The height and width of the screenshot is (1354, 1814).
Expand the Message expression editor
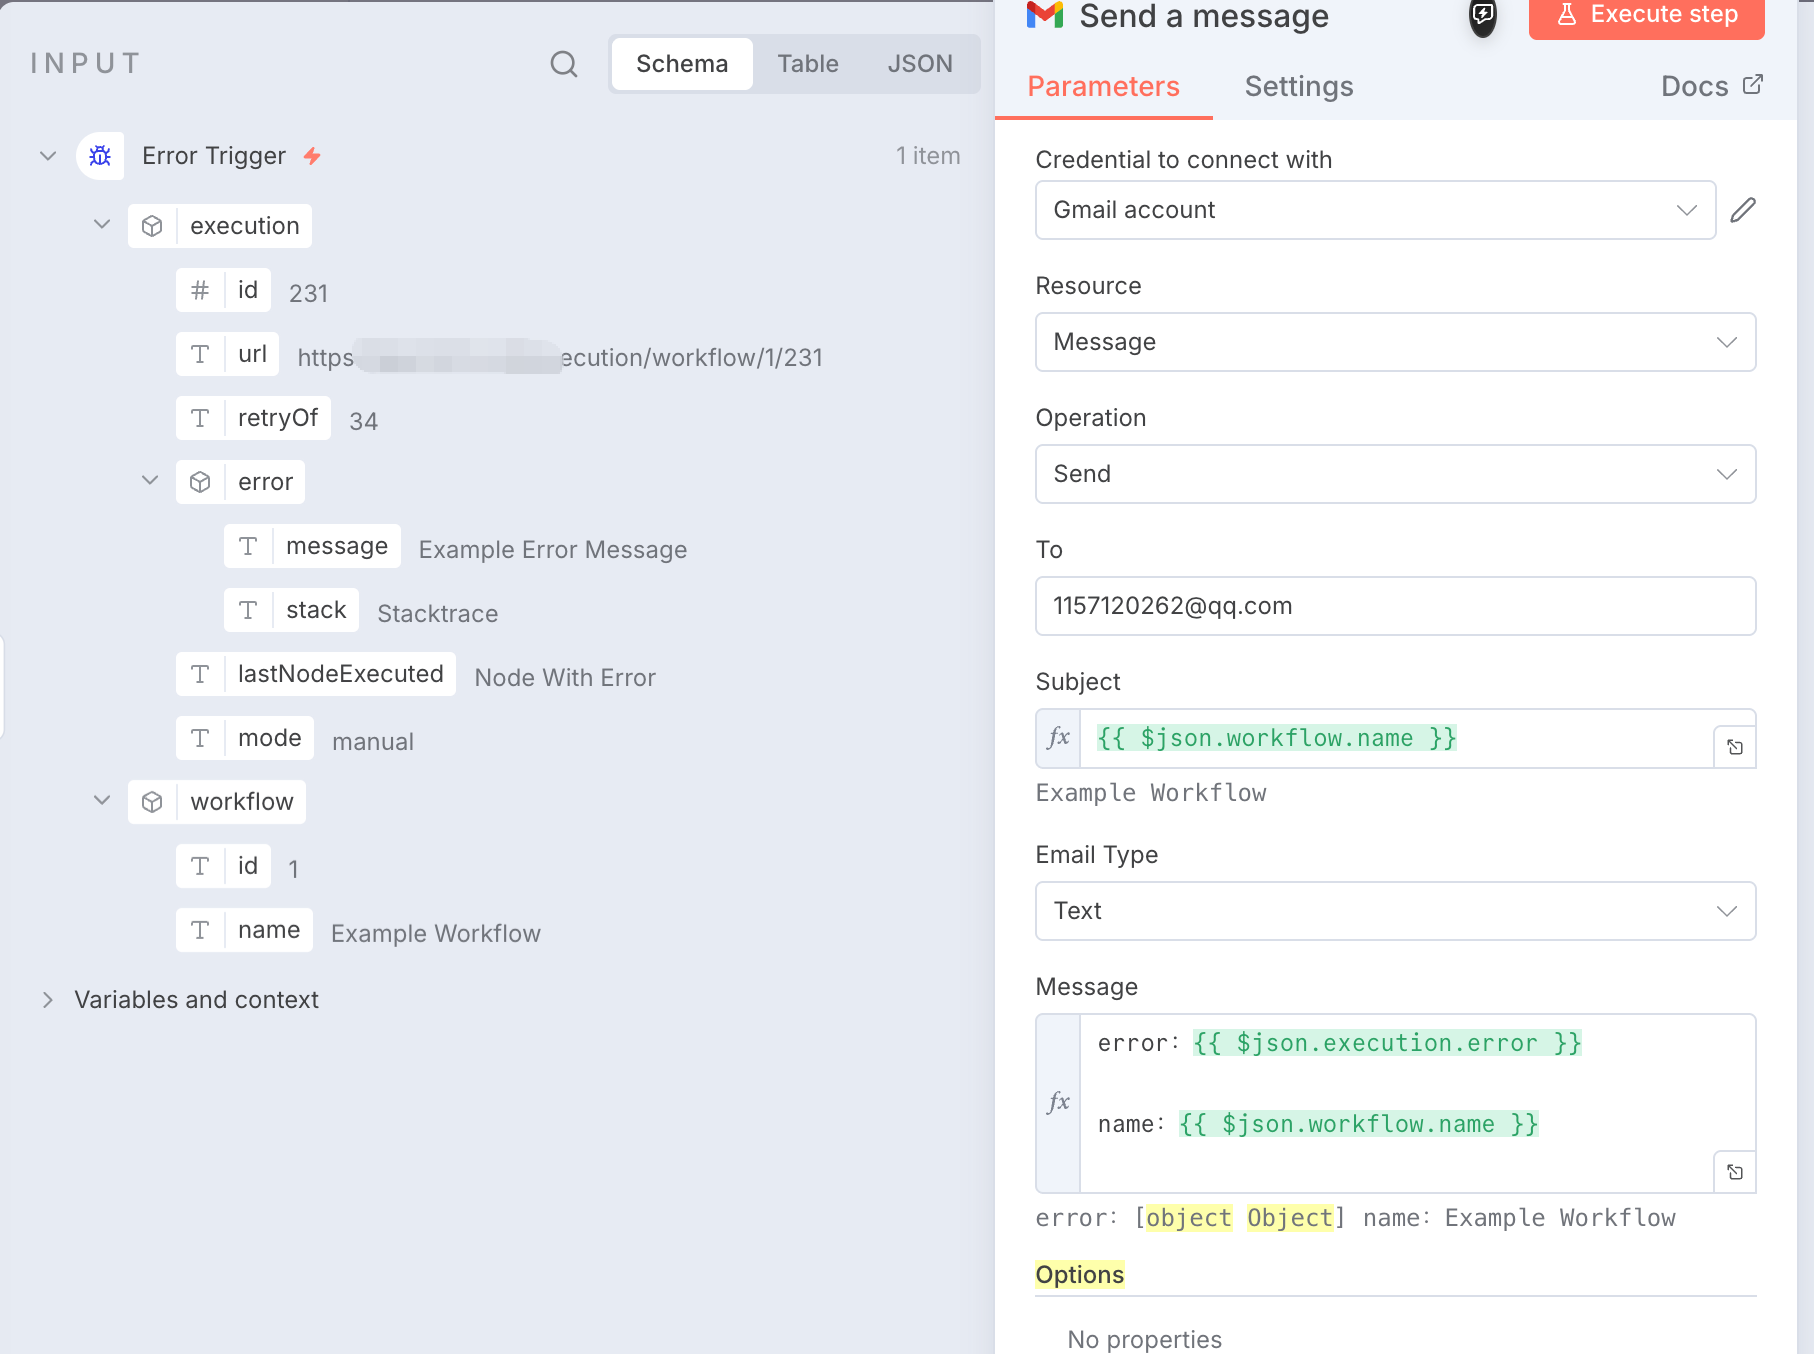tap(1735, 1172)
